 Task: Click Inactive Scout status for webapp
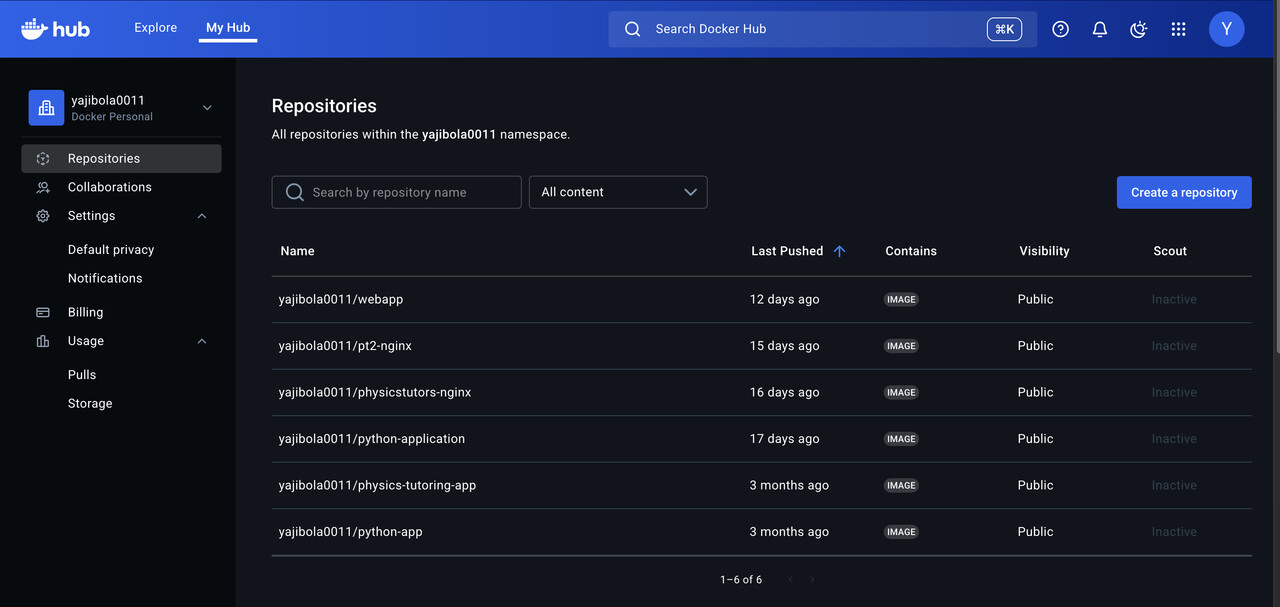1174,300
